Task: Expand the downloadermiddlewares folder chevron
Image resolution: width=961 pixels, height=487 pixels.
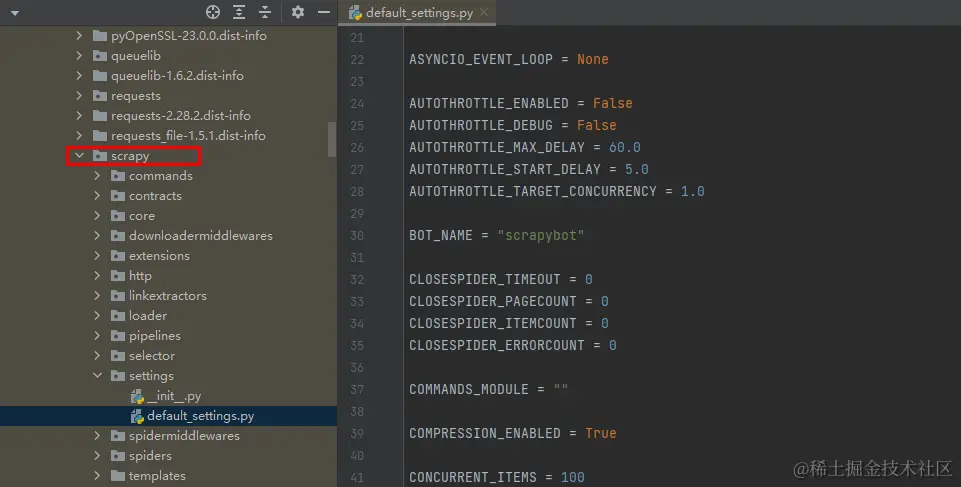Action: point(97,235)
